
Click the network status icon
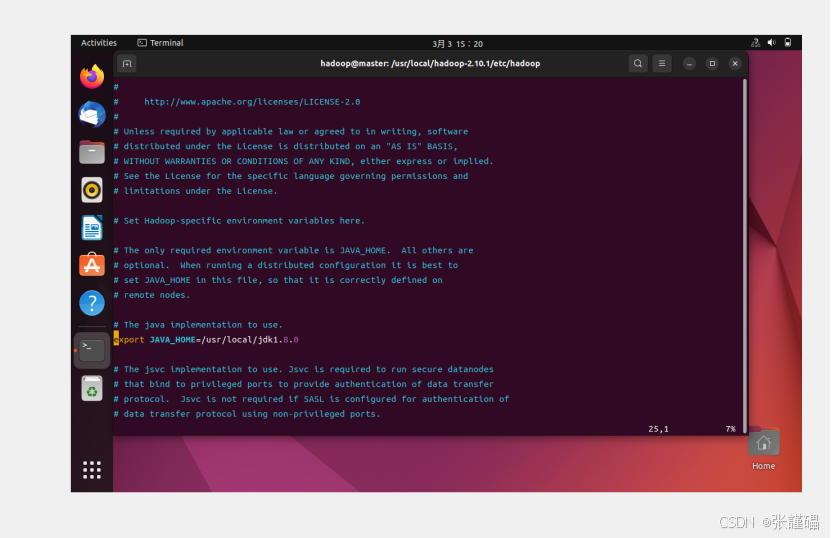coord(756,42)
